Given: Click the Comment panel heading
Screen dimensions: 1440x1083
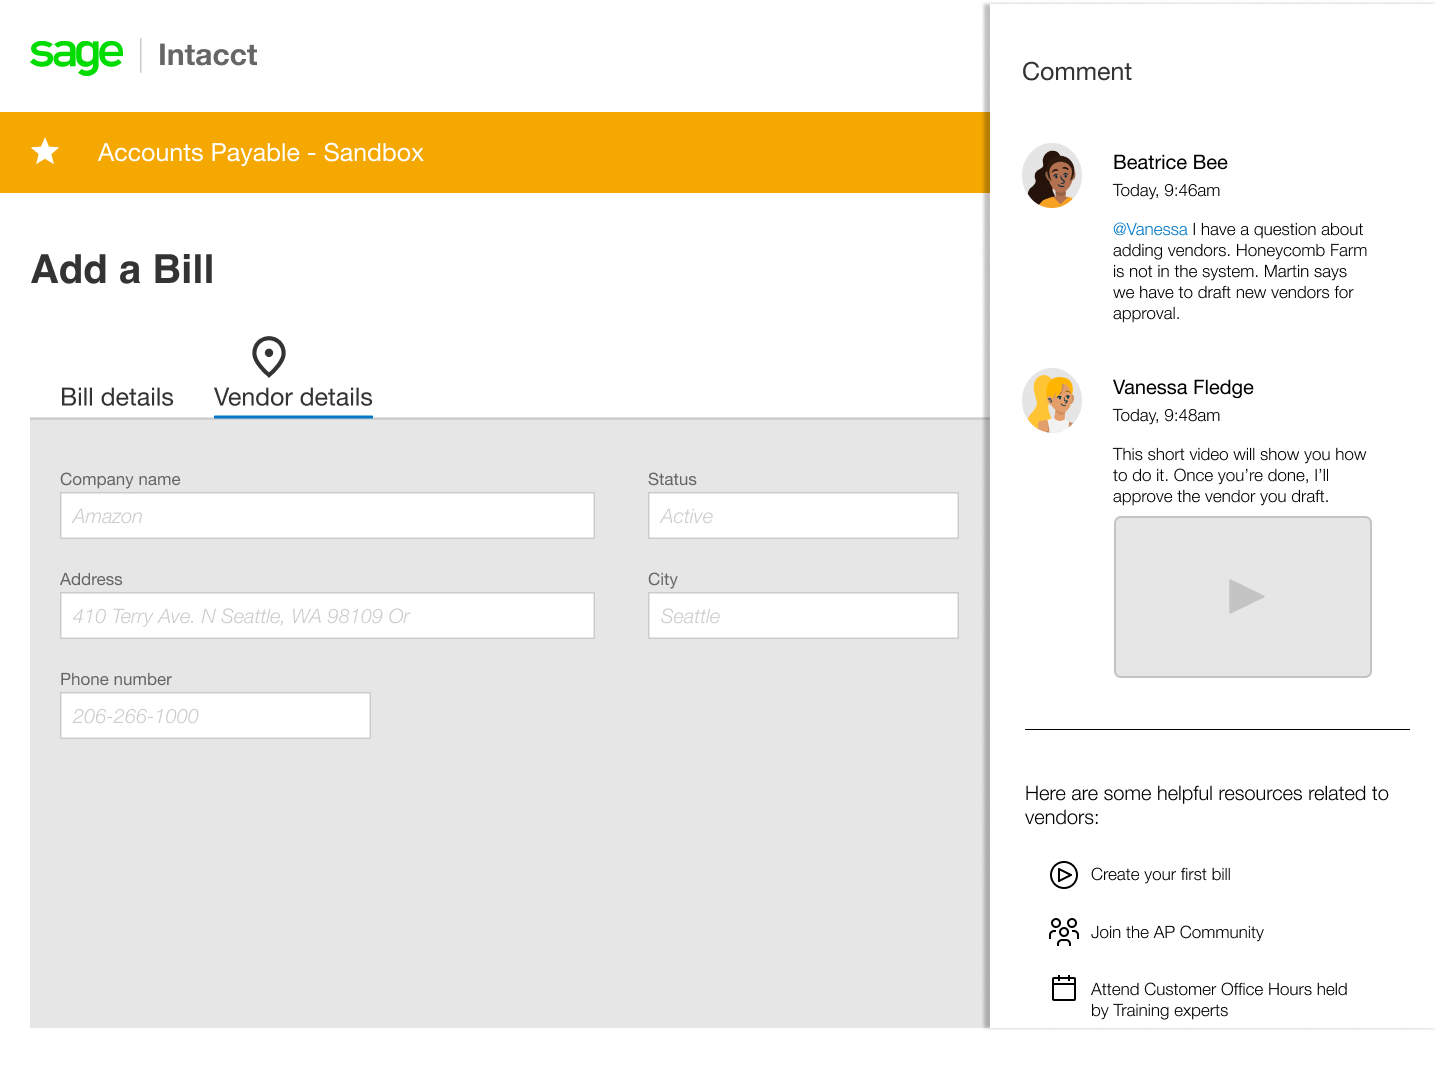Looking at the screenshot, I should [1077, 72].
